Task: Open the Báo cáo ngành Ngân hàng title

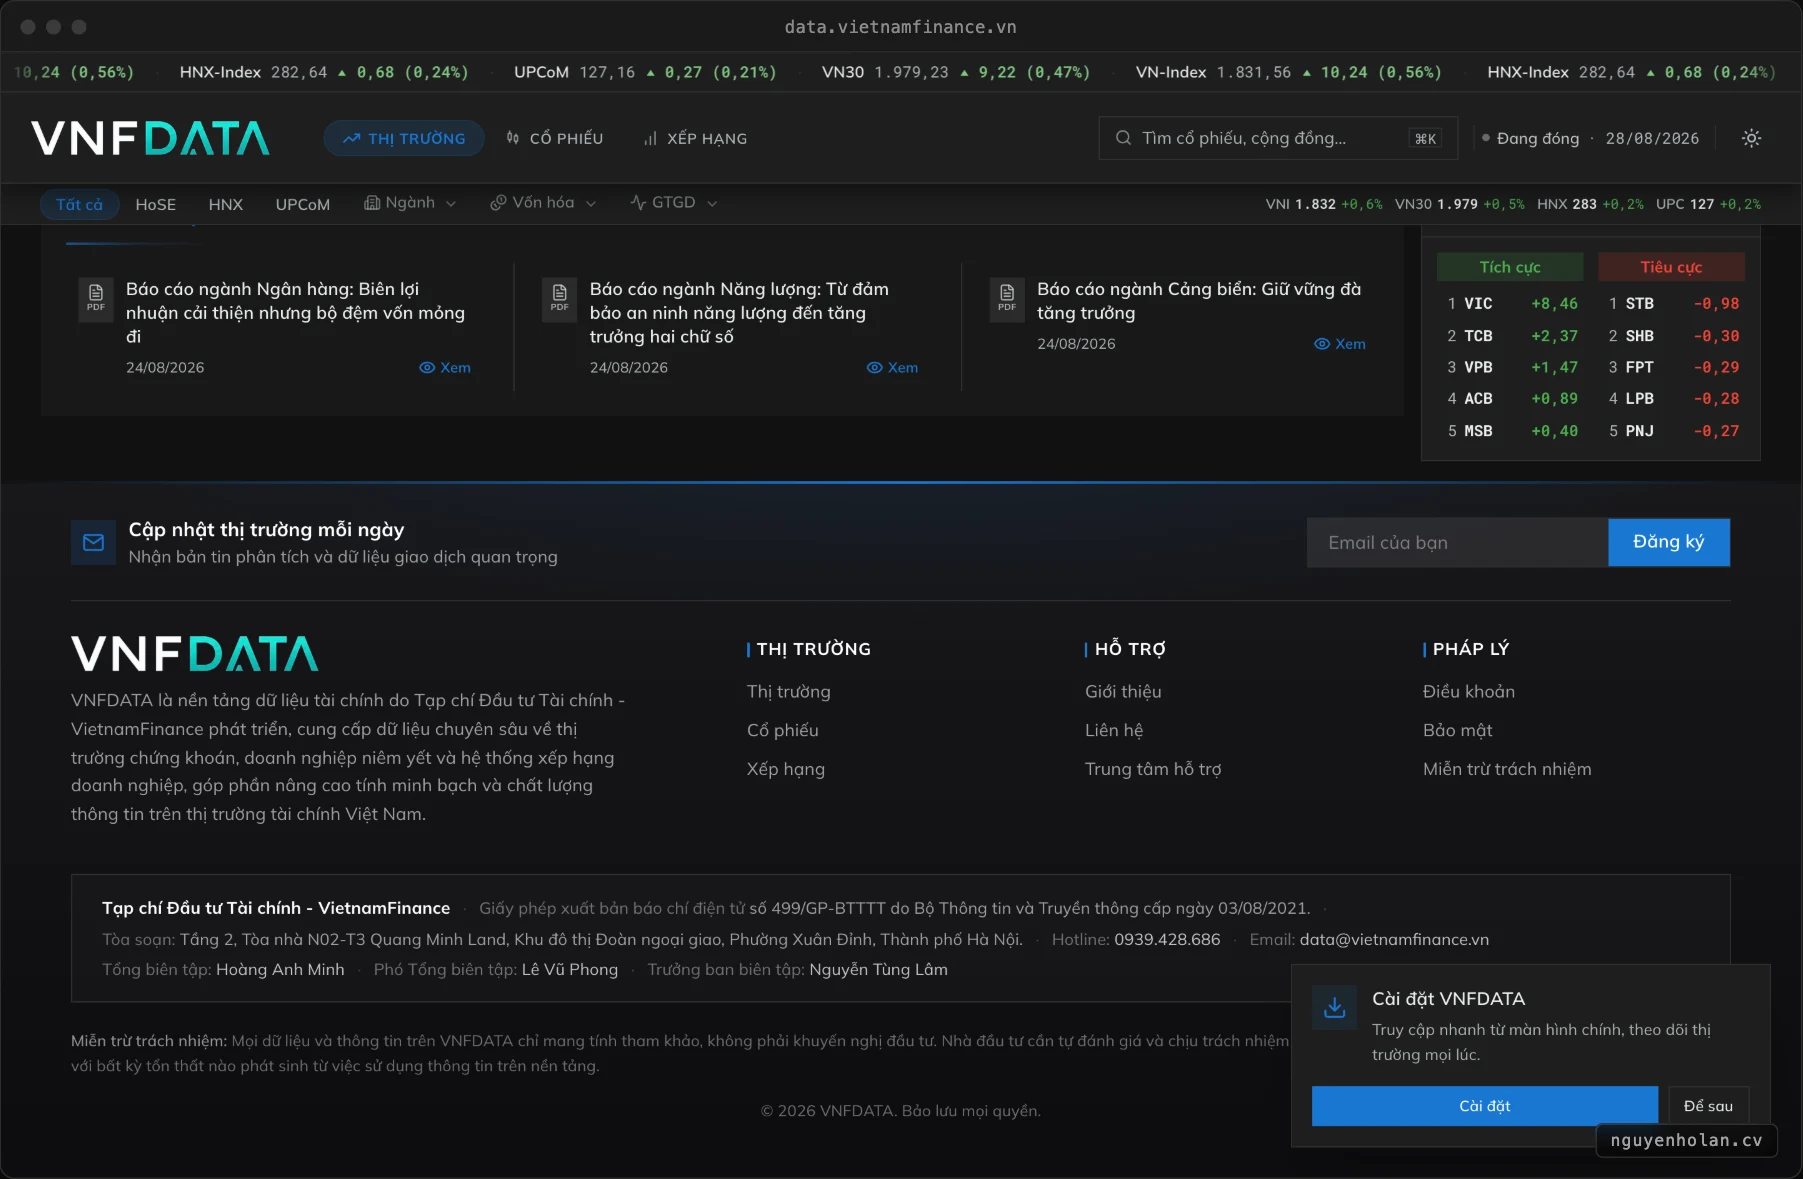Action: pyautogui.click(x=296, y=312)
